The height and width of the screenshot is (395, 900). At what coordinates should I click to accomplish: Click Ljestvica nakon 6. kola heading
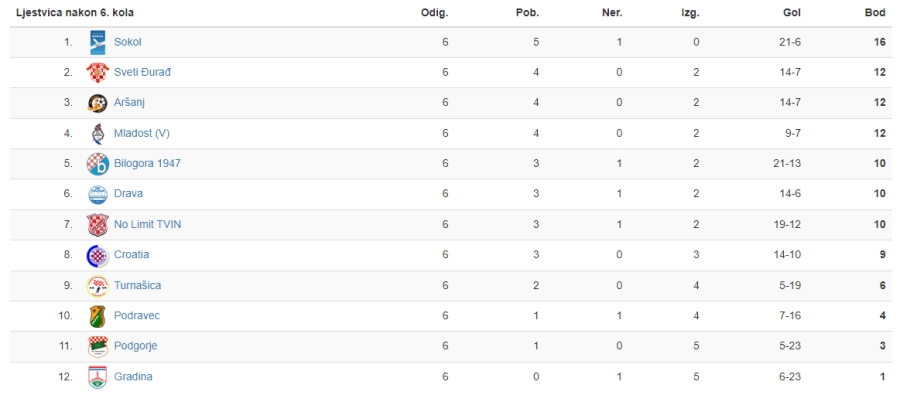(x=75, y=13)
